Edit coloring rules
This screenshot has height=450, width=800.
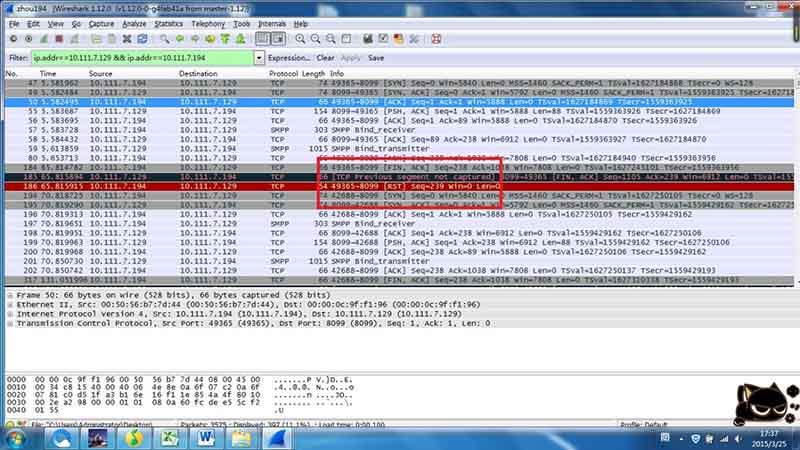[398, 39]
